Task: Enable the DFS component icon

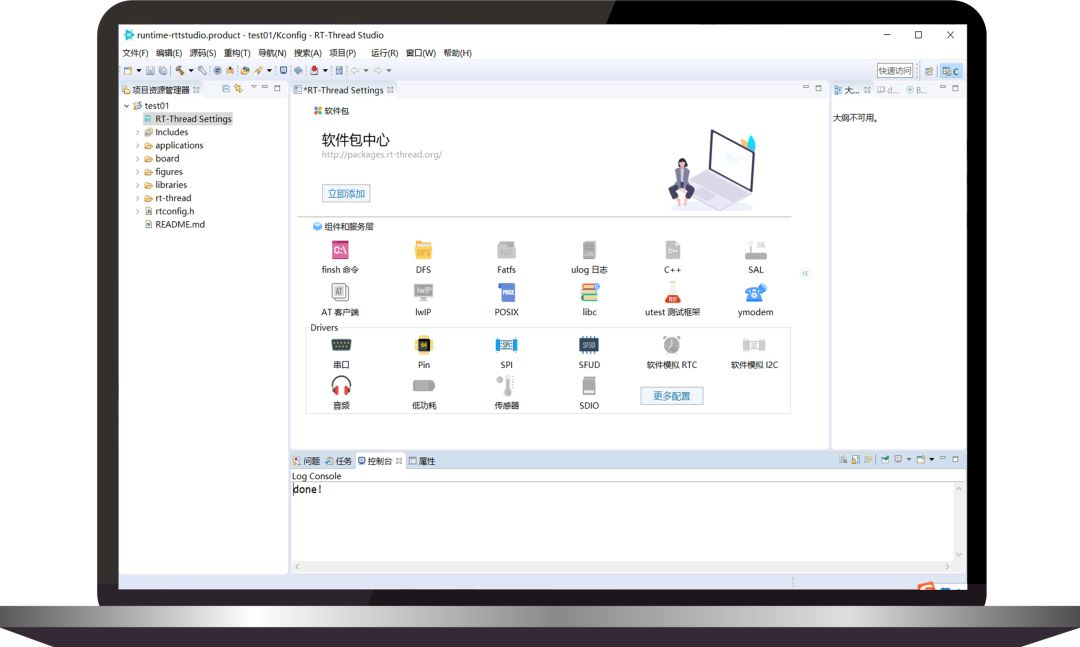Action: (x=423, y=250)
